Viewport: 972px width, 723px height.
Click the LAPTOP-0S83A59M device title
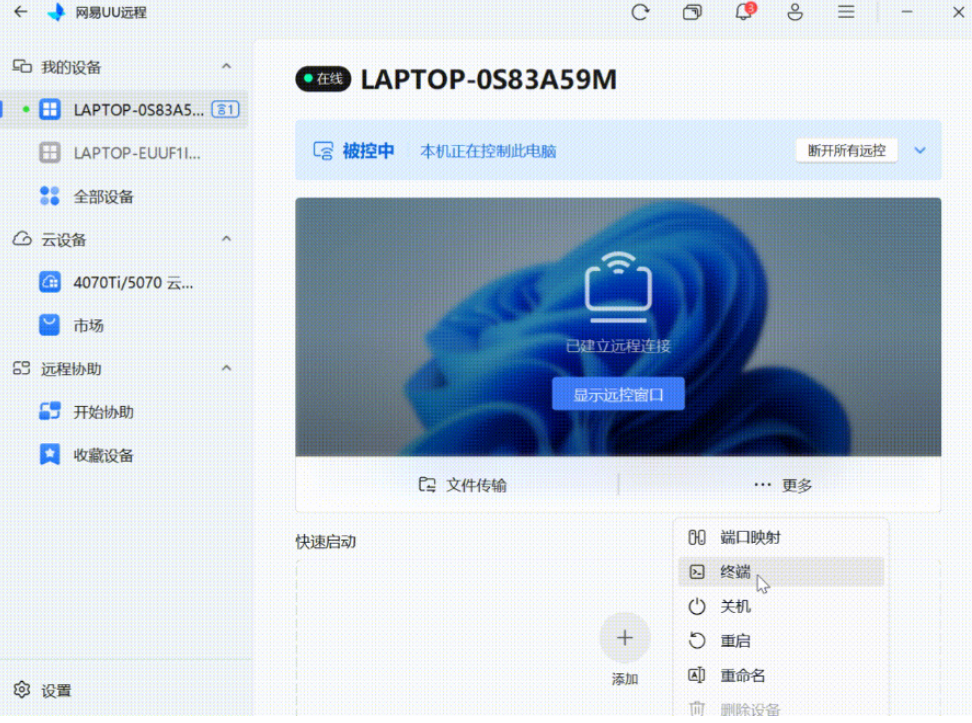pyautogui.click(x=488, y=79)
